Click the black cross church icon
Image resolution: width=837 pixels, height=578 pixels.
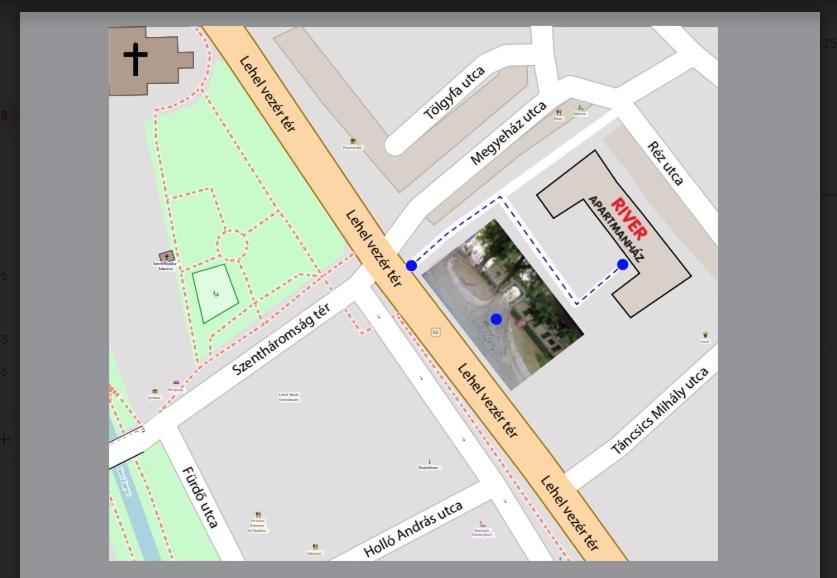click(x=135, y=59)
